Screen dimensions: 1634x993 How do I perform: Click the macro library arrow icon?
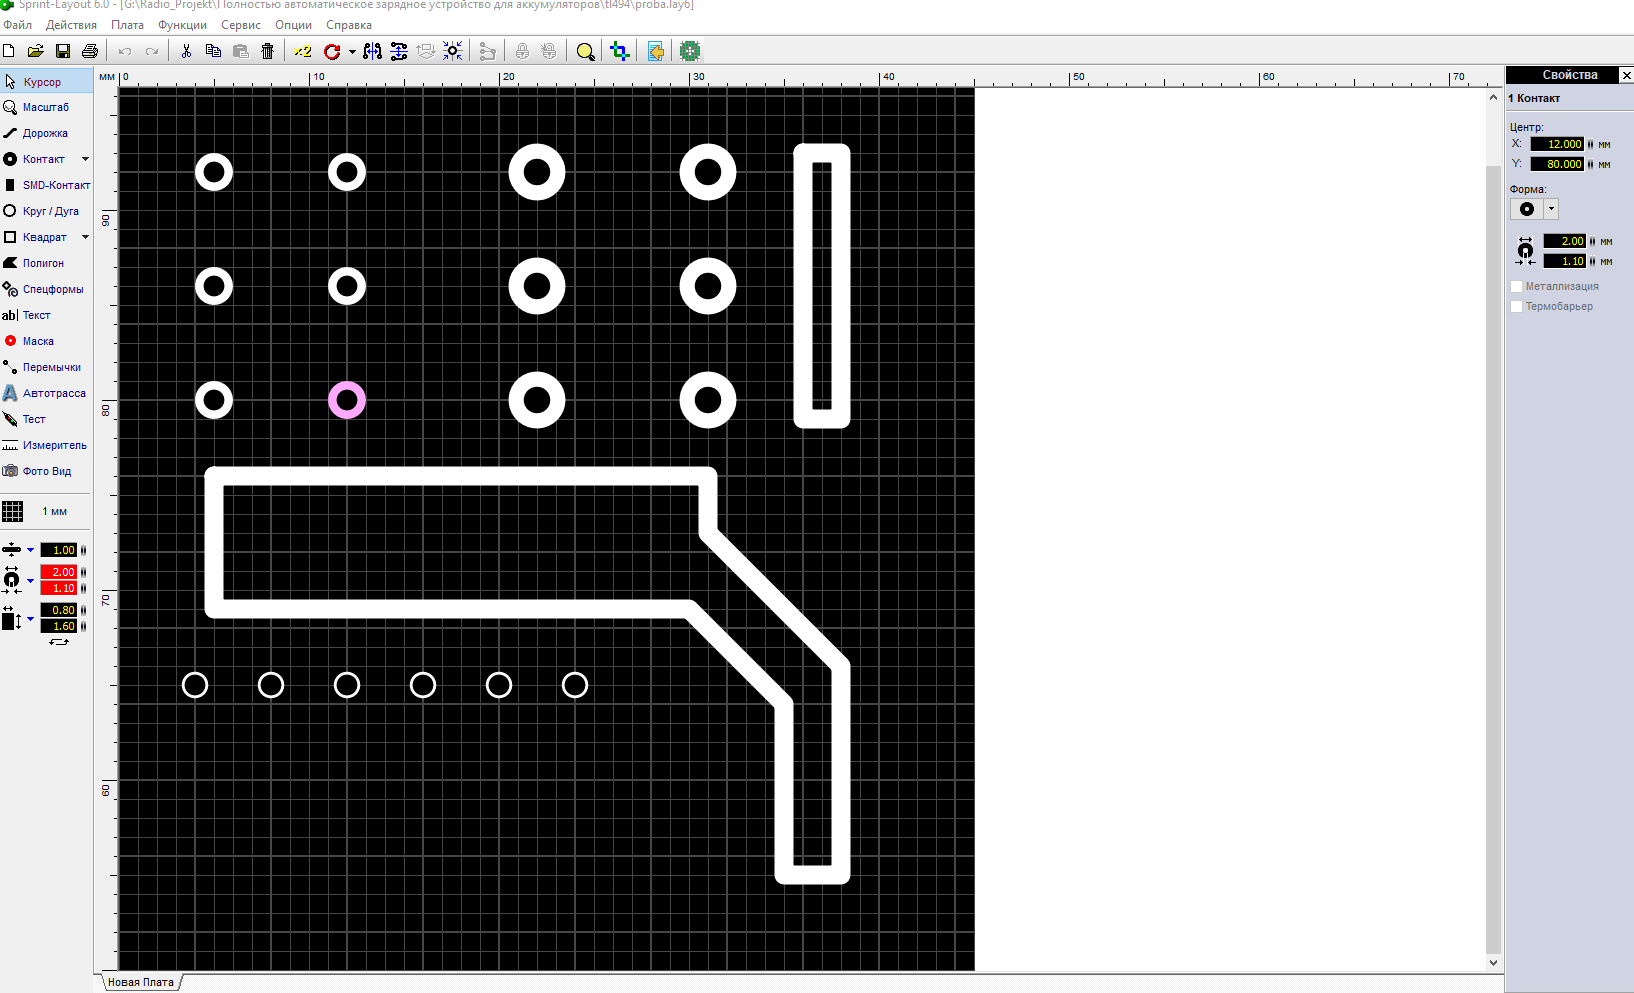(656, 51)
